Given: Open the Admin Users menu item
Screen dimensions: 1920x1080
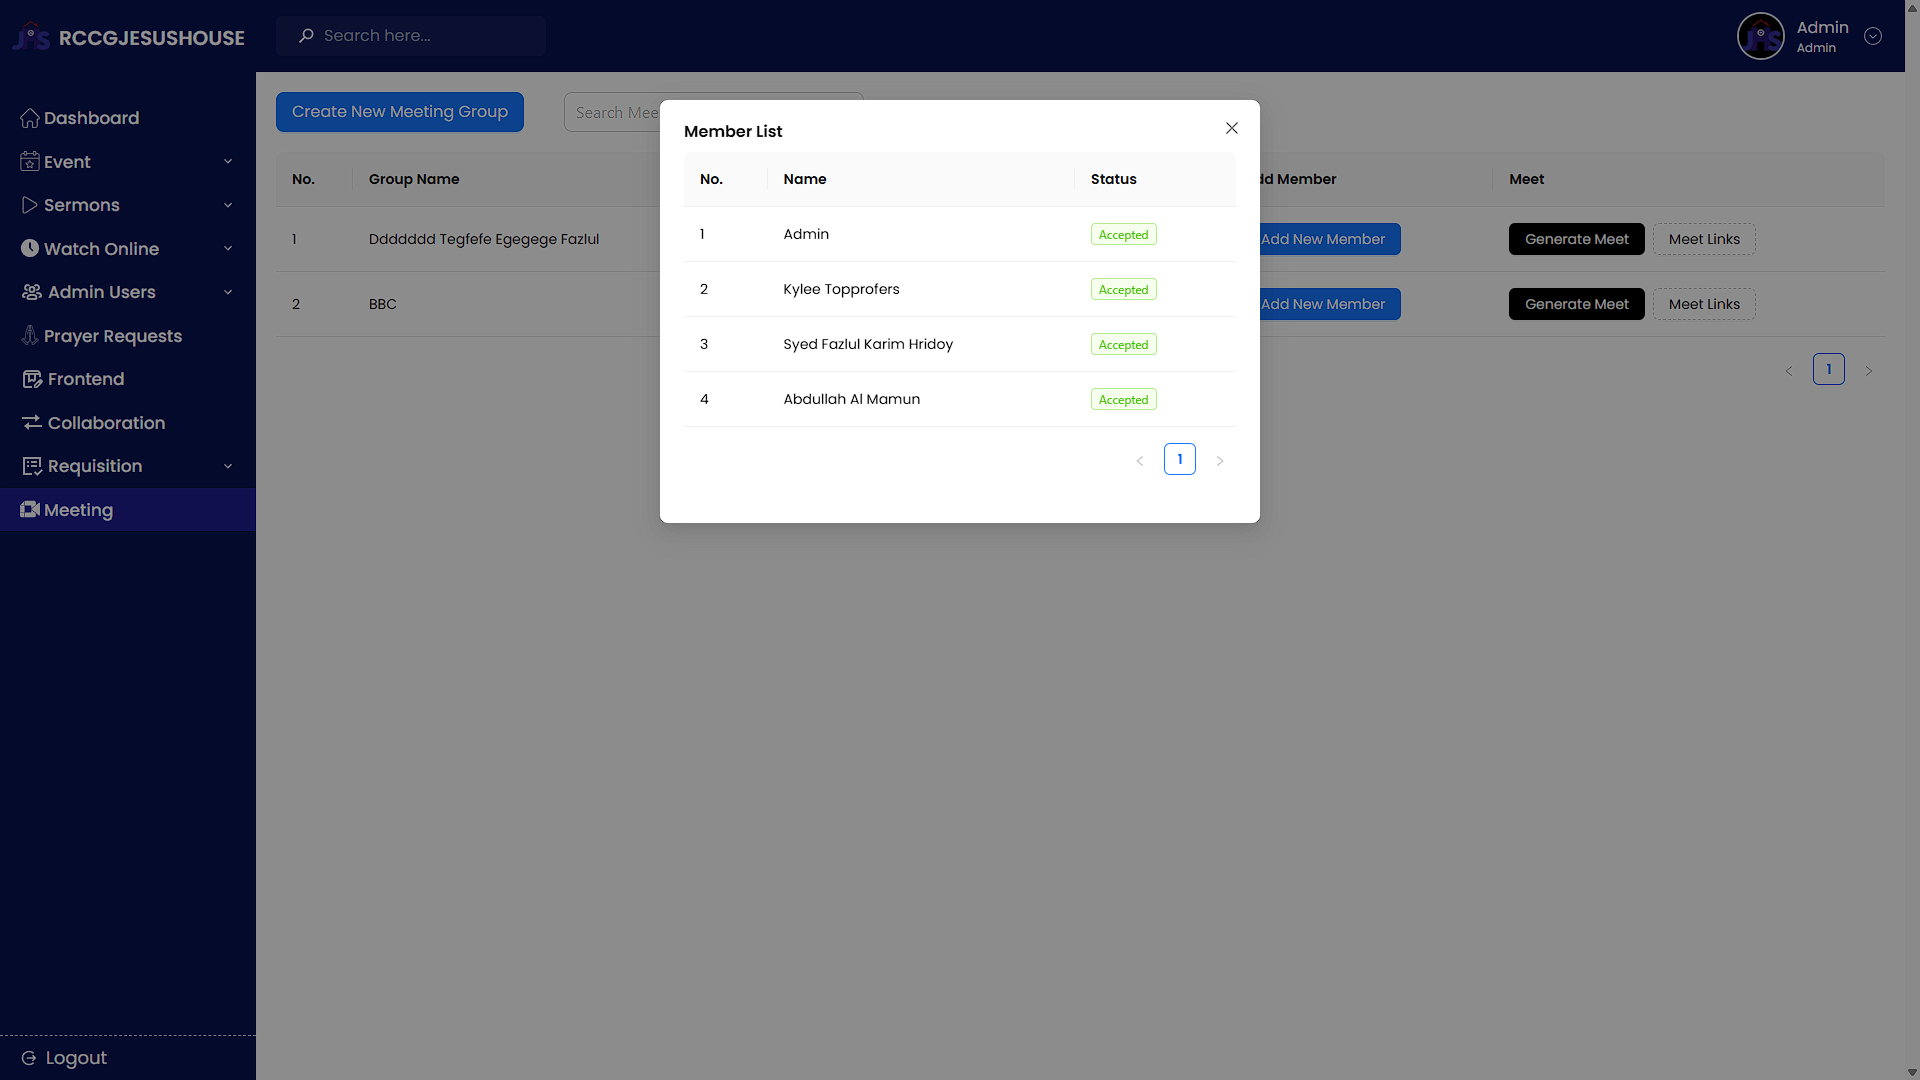Looking at the screenshot, I should coord(101,292).
